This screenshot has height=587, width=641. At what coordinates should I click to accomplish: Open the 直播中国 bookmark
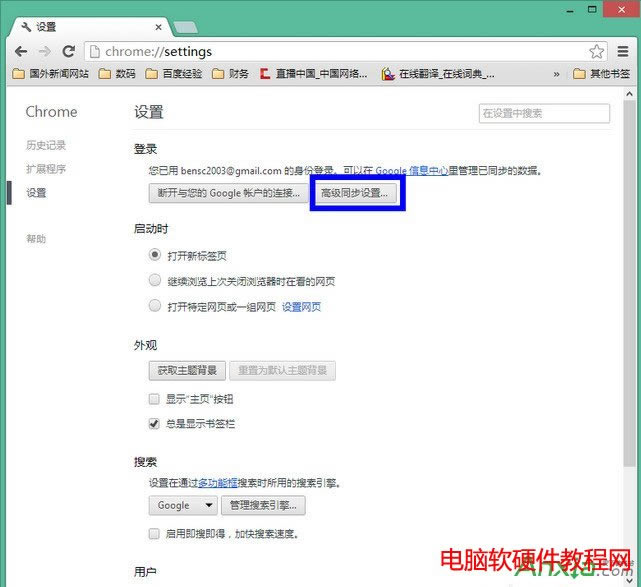point(313,74)
